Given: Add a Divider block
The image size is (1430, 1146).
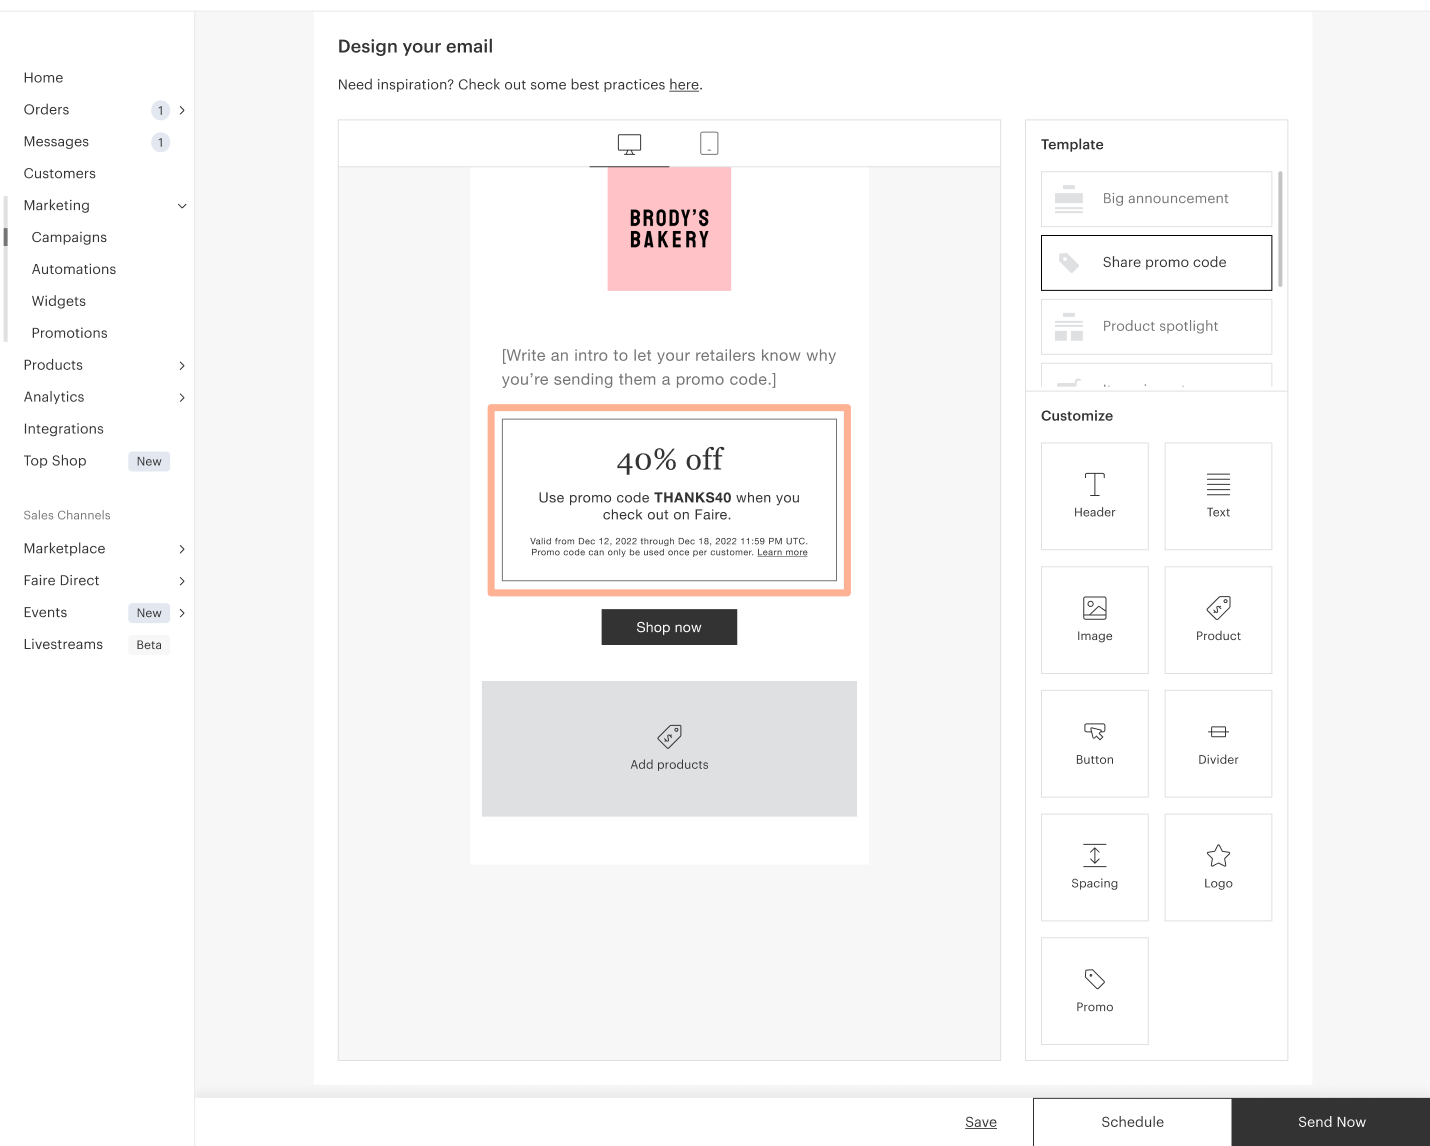Looking at the screenshot, I should pyautogui.click(x=1218, y=744).
